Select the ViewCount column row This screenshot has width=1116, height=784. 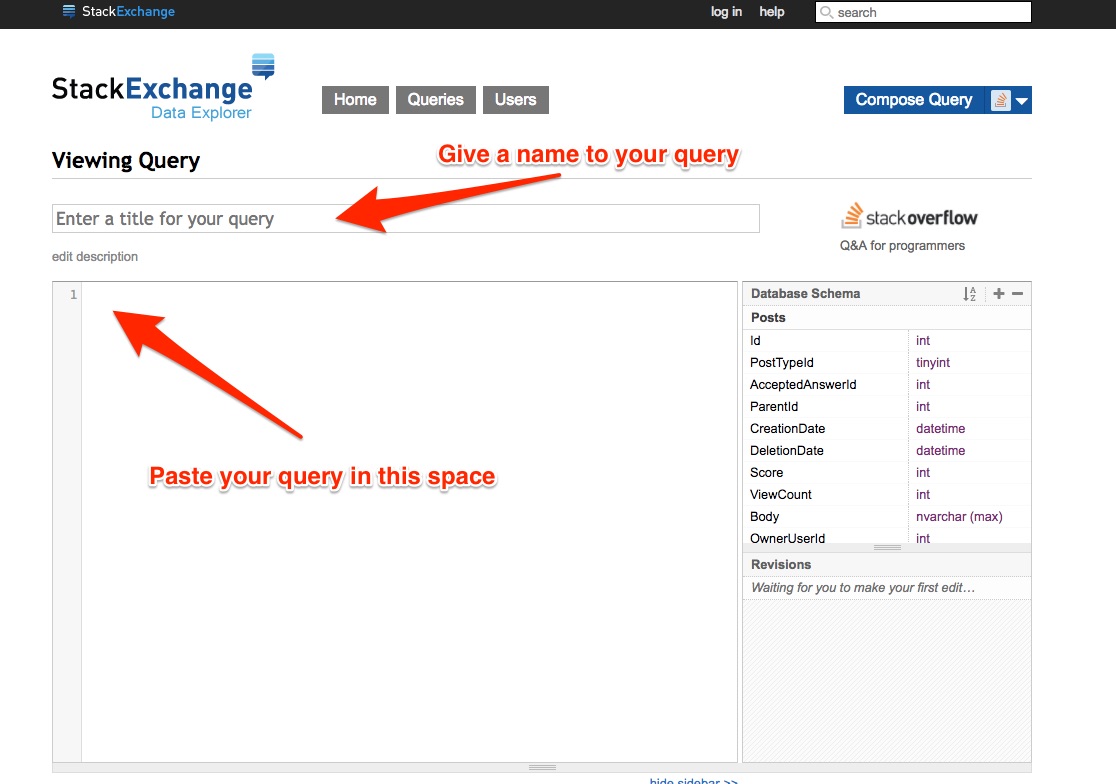[887, 495]
